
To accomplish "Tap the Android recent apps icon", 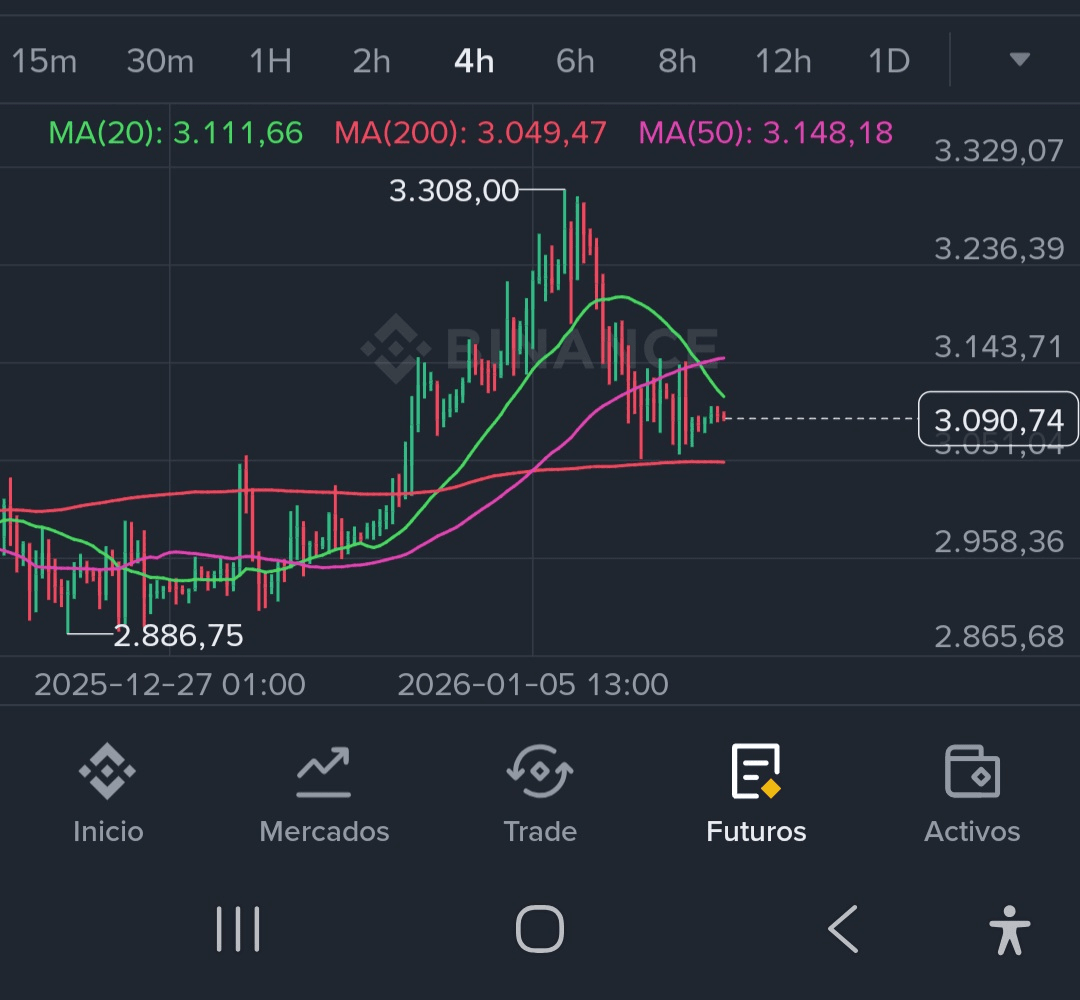I will [238, 929].
